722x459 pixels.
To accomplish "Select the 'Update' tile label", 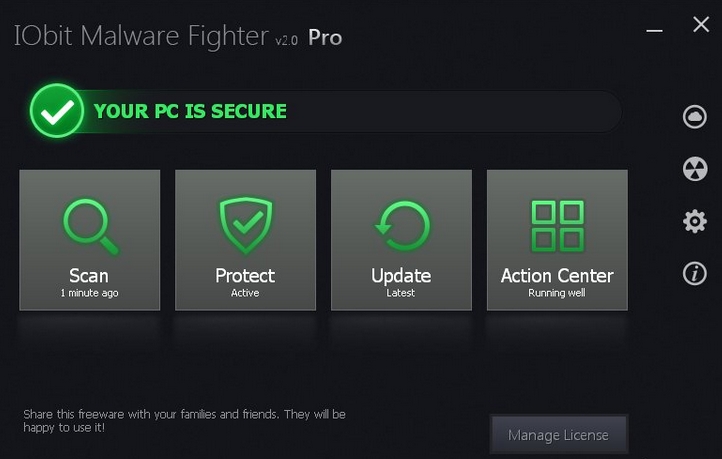I will click(x=401, y=276).
